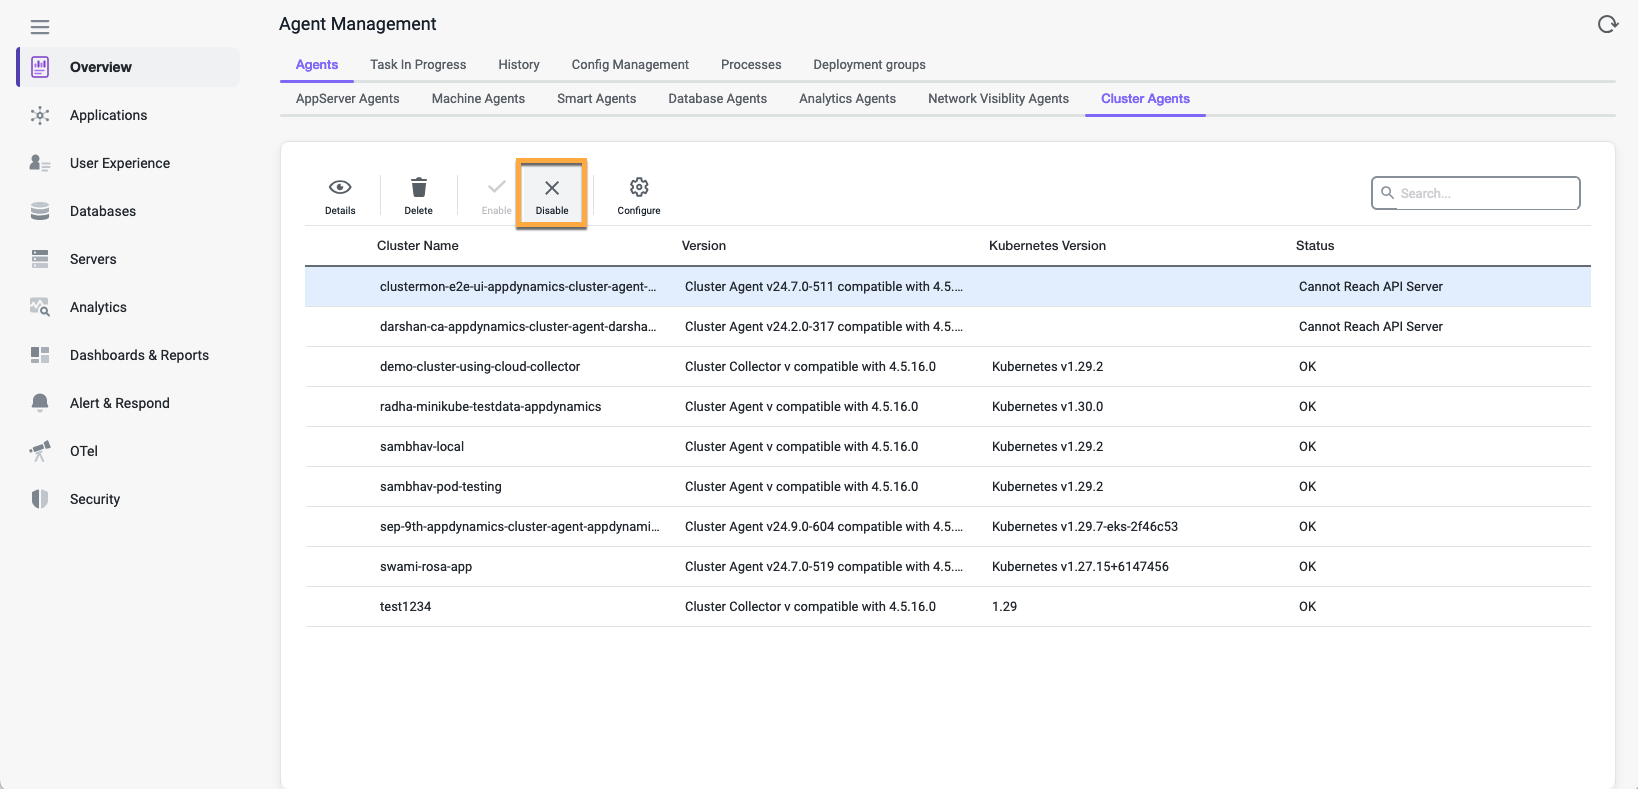The image size is (1638, 789).
Task: Open the Processes tab
Action: pos(751,65)
